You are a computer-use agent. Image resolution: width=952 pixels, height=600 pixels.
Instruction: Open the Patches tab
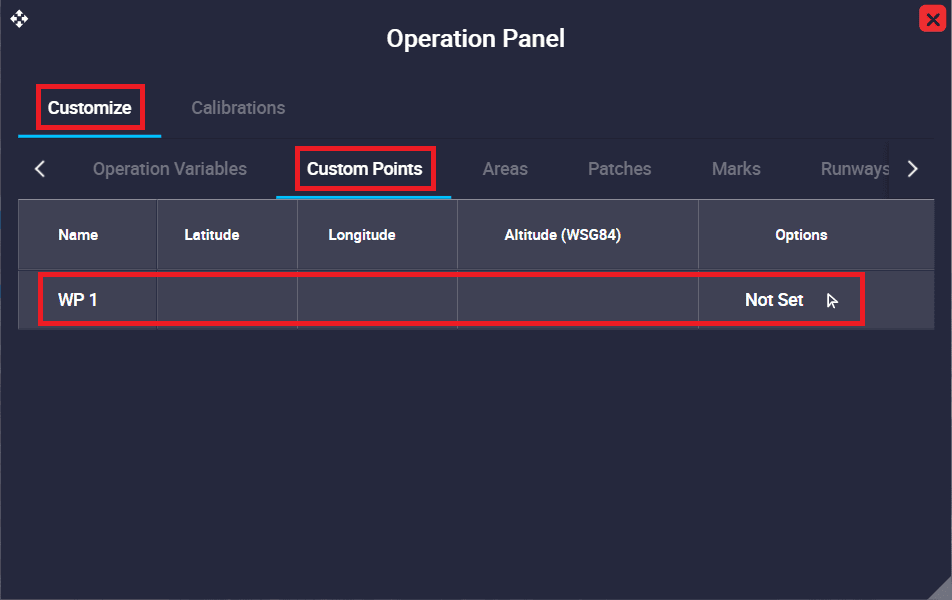tap(619, 169)
